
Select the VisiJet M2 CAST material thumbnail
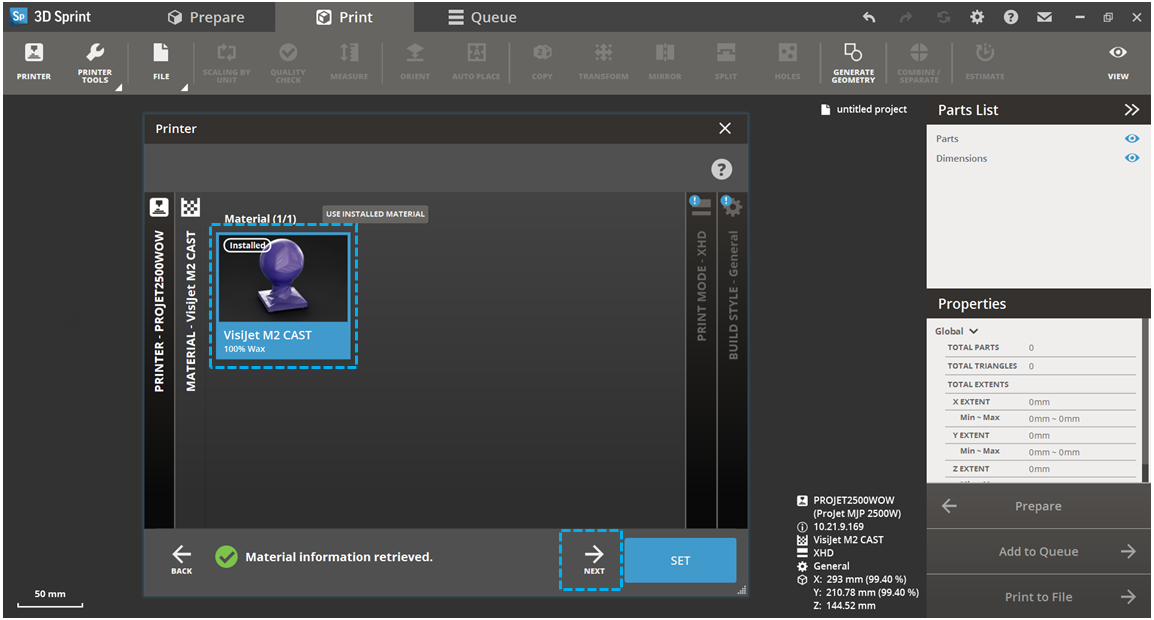coord(283,295)
